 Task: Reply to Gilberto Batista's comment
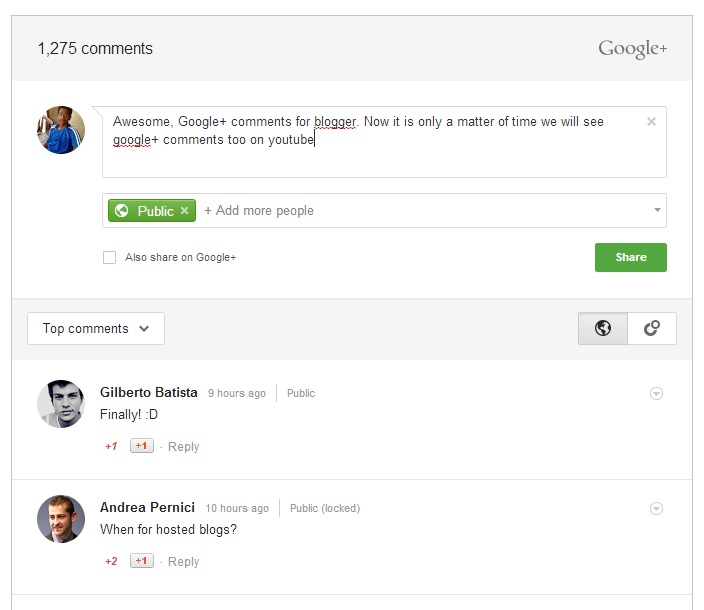tap(184, 447)
